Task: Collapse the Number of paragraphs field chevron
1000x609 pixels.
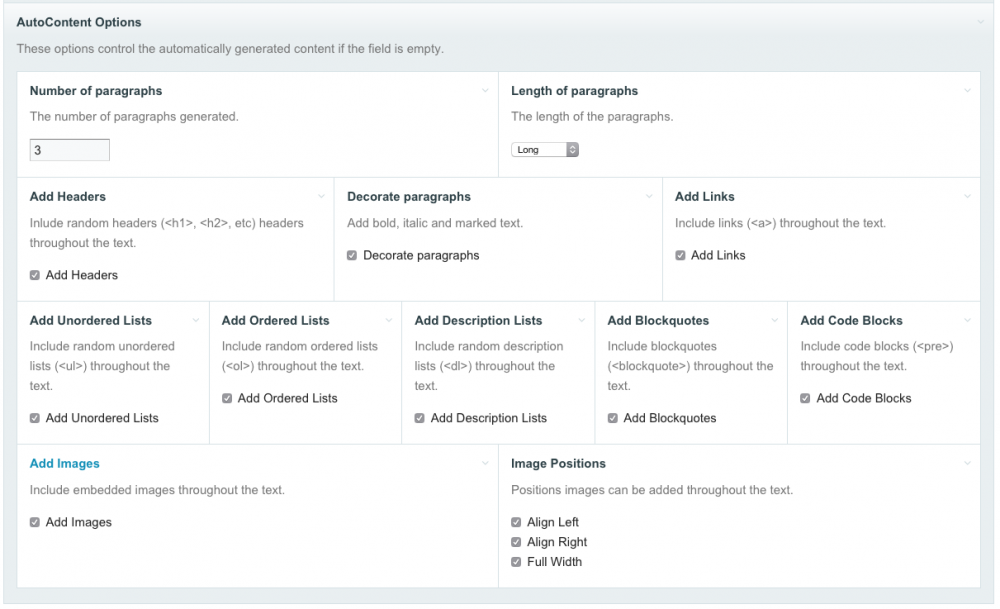Action: [486, 91]
